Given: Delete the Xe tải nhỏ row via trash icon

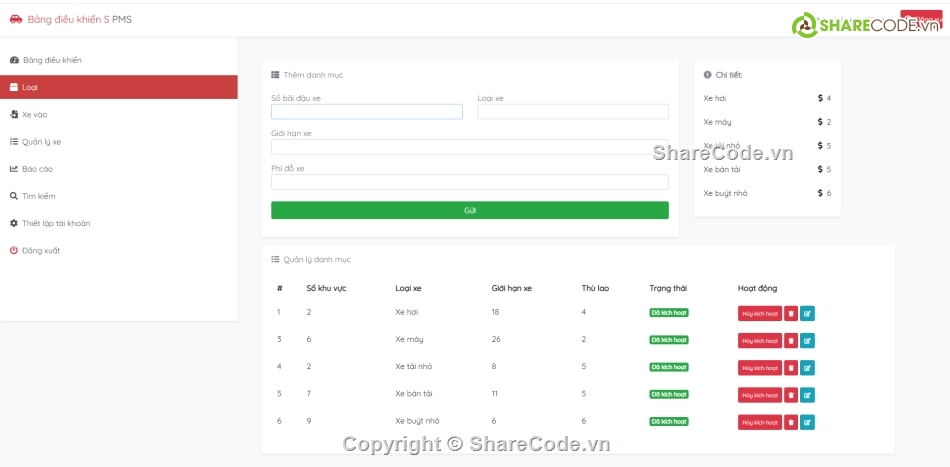Looking at the screenshot, I should point(791,368).
